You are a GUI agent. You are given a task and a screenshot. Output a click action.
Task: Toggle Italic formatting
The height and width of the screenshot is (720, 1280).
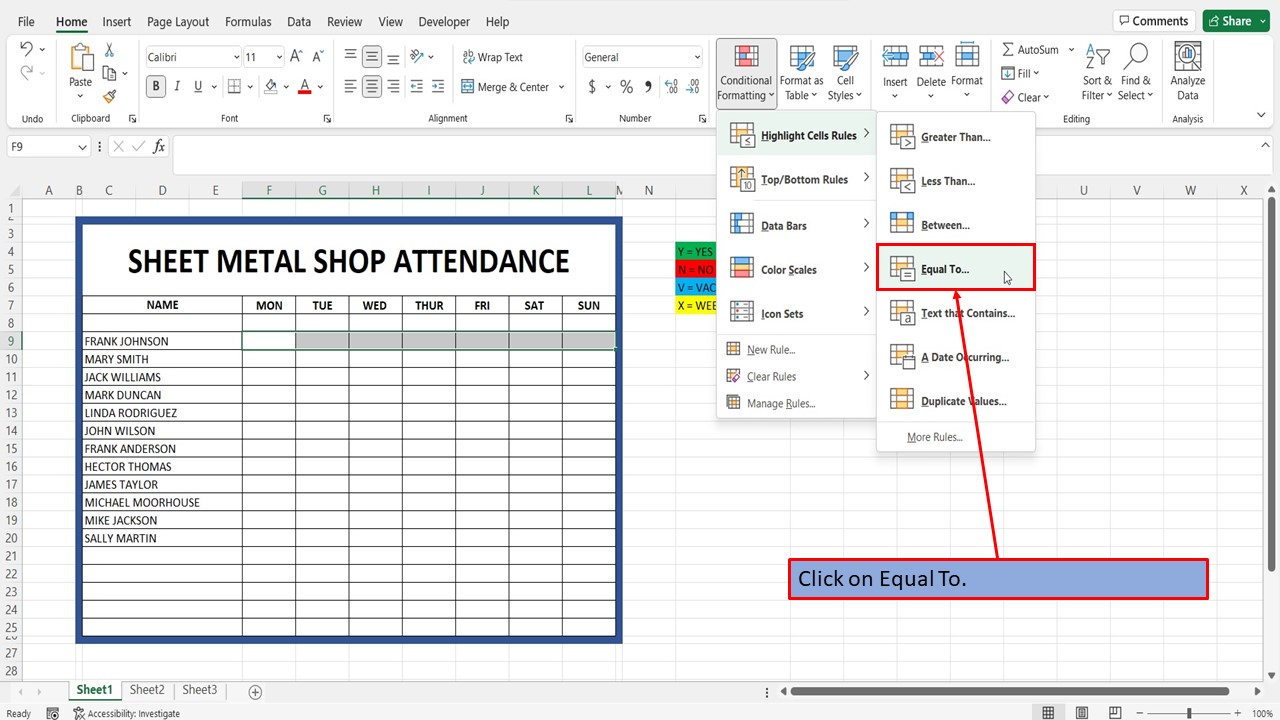click(x=178, y=87)
